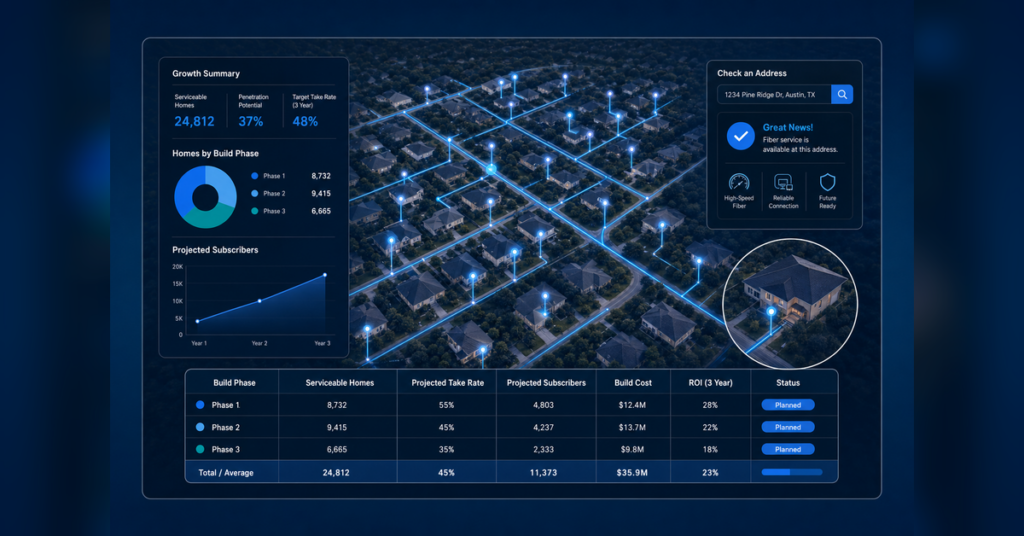Click the address input field
The width and height of the screenshot is (1024, 536).
pos(774,95)
